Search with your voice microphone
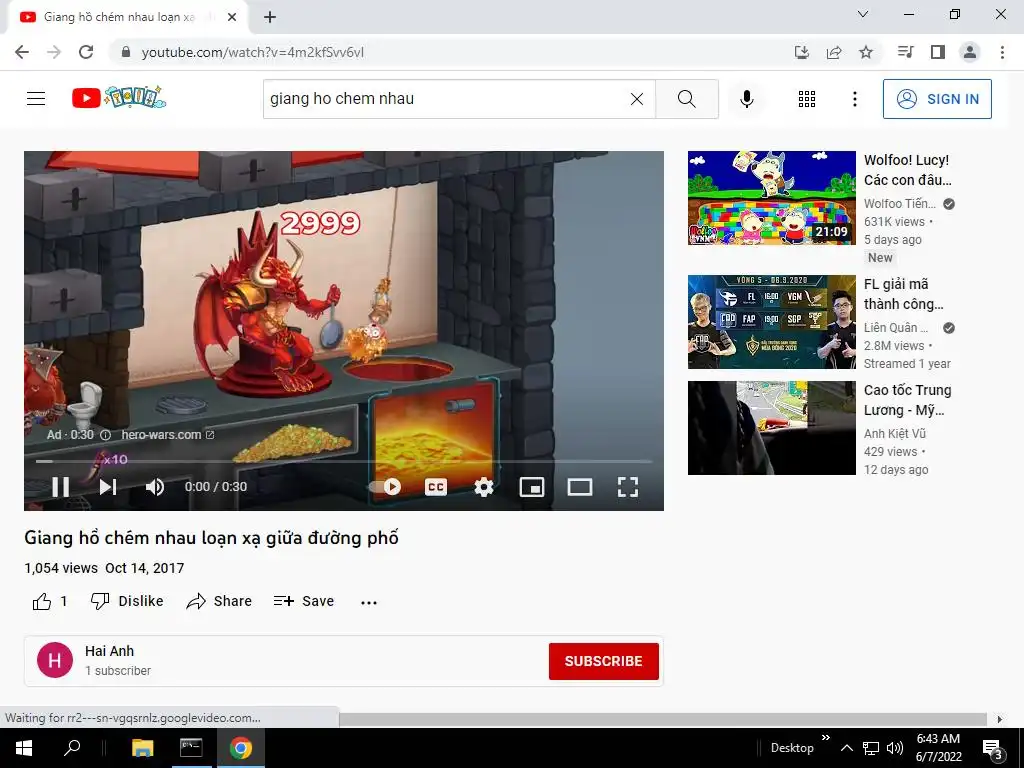The image size is (1024, 768). (x=747, y=99)
